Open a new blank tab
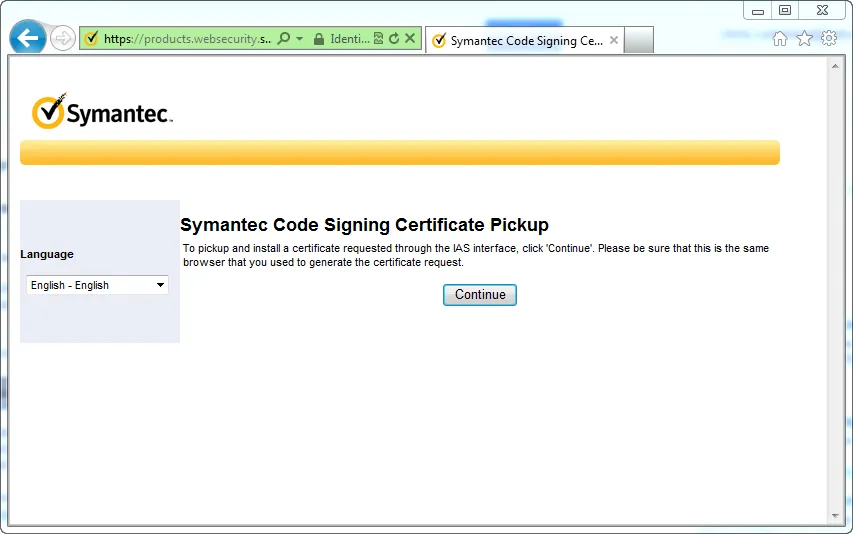853x534 pixels. pos(639,40)
